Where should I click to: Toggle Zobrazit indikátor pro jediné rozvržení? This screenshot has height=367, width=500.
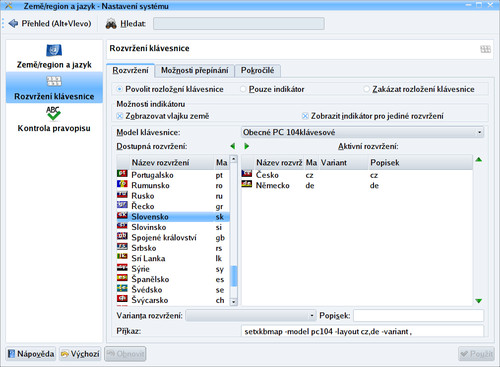[305, 116]
